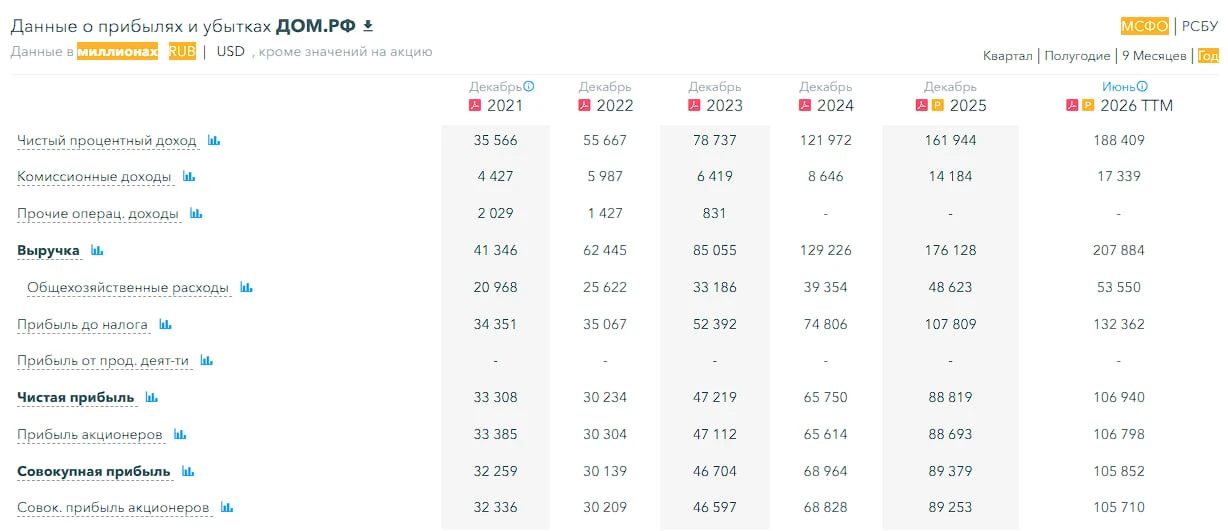
Task: Select the Квартал period
Action: coord(1007,56)
